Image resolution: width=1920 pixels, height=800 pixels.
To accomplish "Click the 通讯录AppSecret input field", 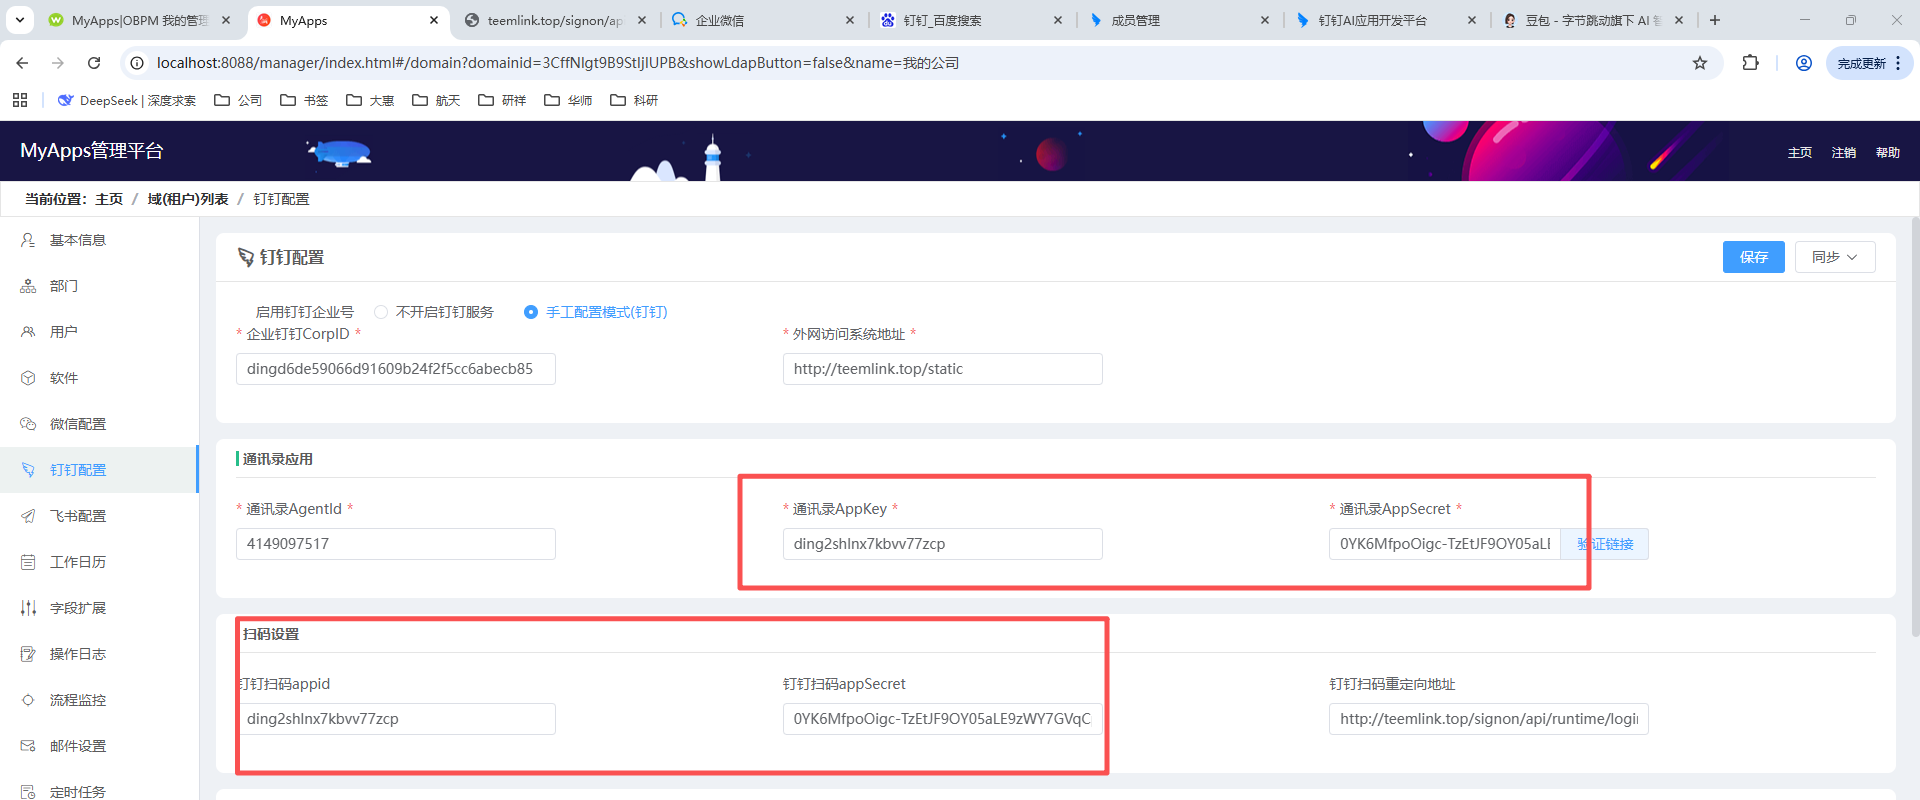I will coord(1445,544).
